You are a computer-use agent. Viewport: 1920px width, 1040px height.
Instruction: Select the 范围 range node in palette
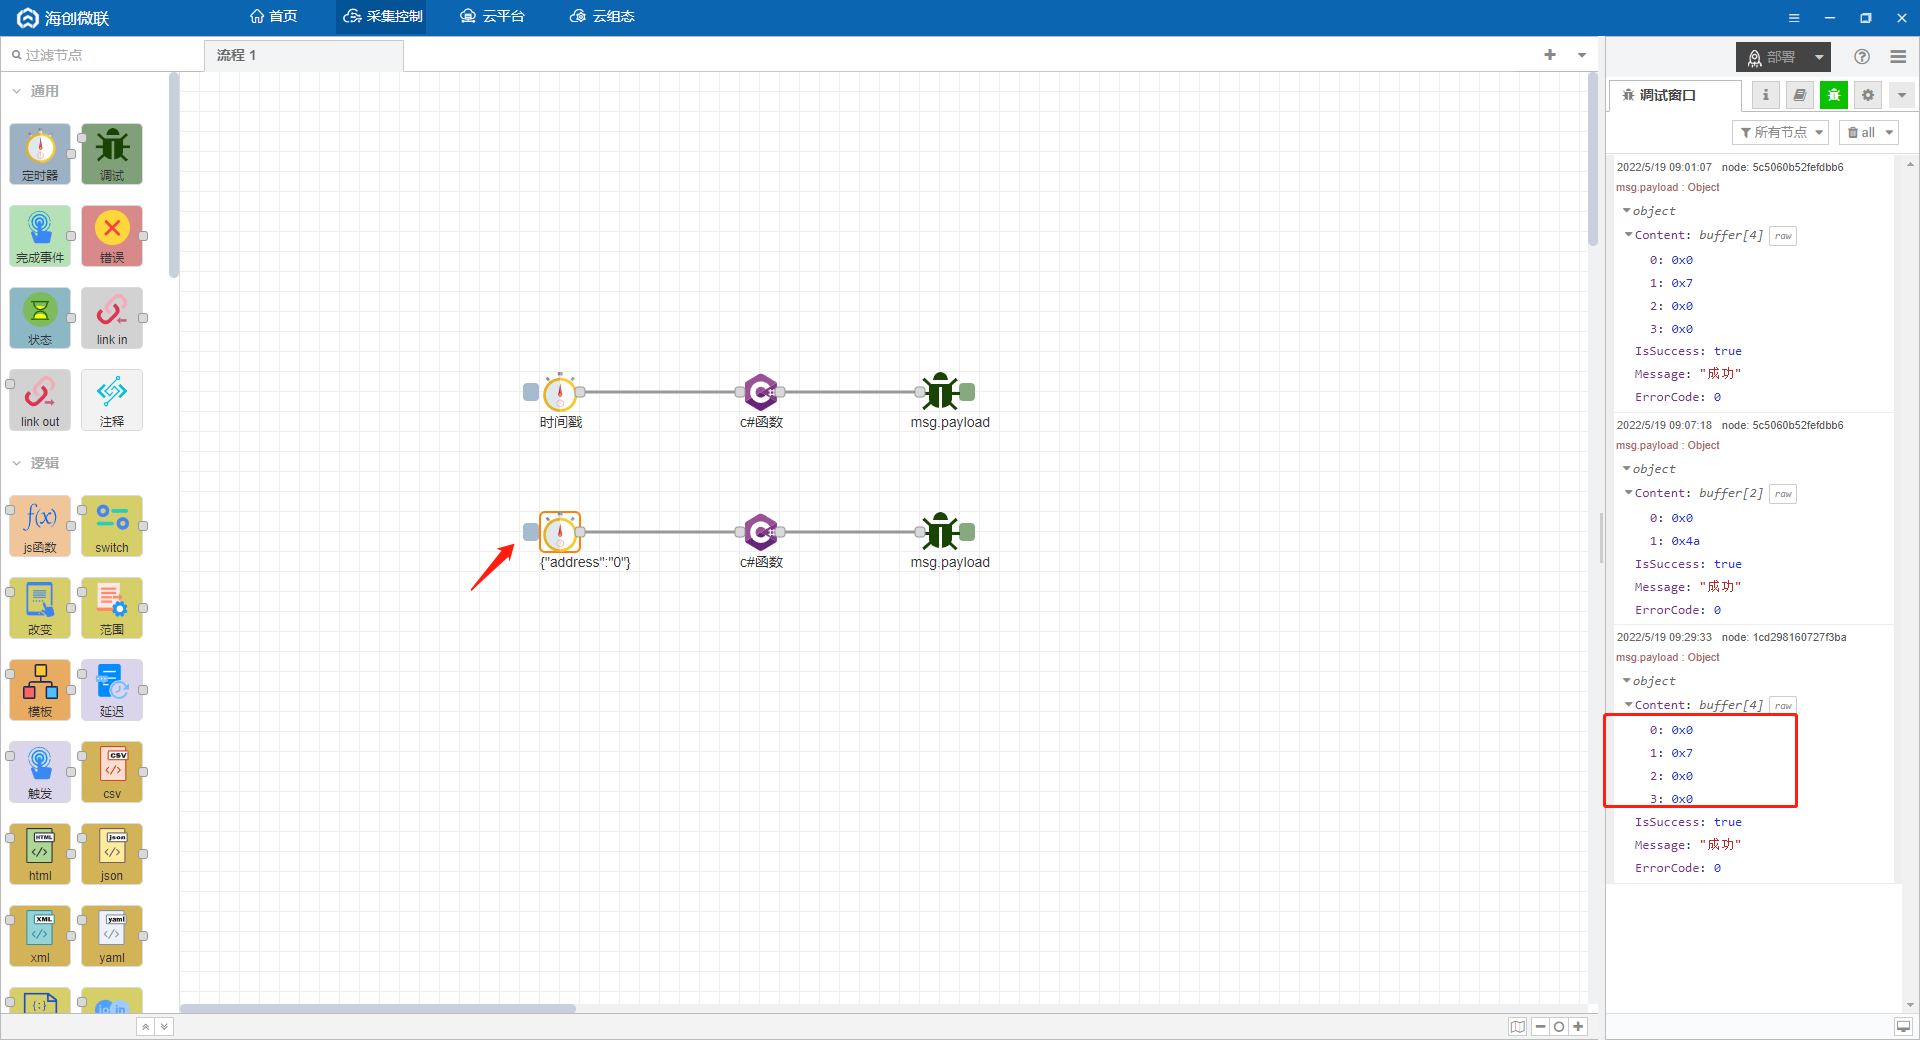click(112, 608)
